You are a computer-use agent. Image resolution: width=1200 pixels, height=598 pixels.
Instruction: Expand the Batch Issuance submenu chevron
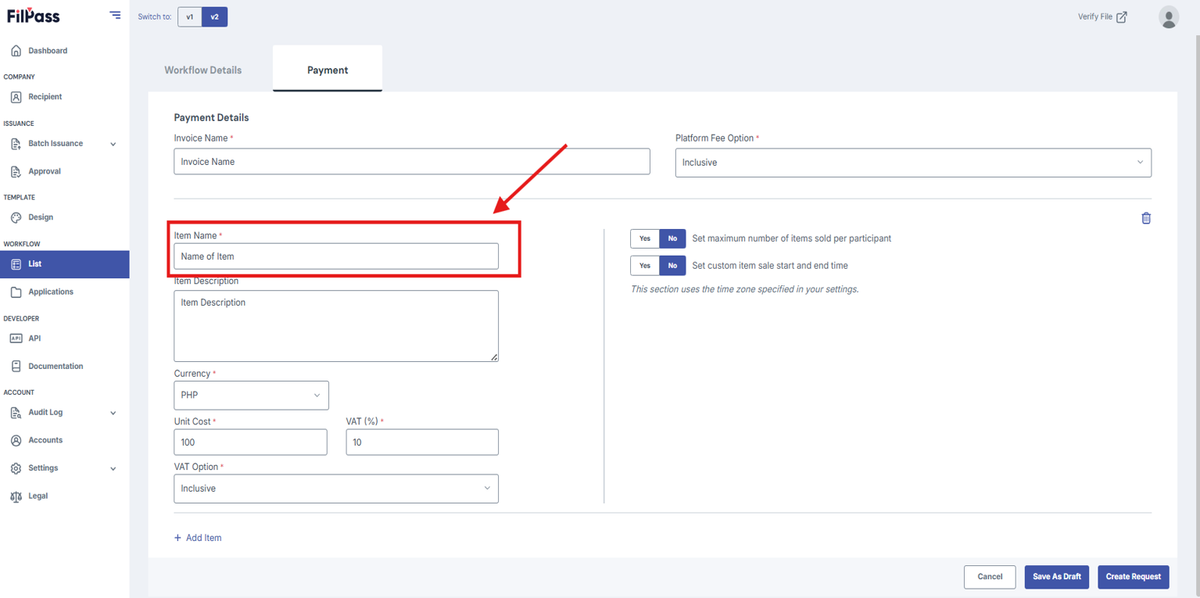click(113, 144)
